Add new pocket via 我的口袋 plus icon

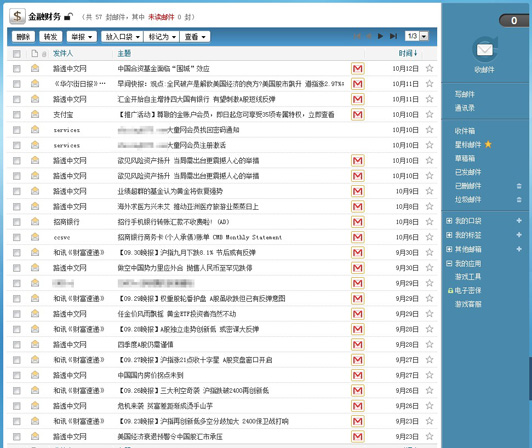coord(519,221)
